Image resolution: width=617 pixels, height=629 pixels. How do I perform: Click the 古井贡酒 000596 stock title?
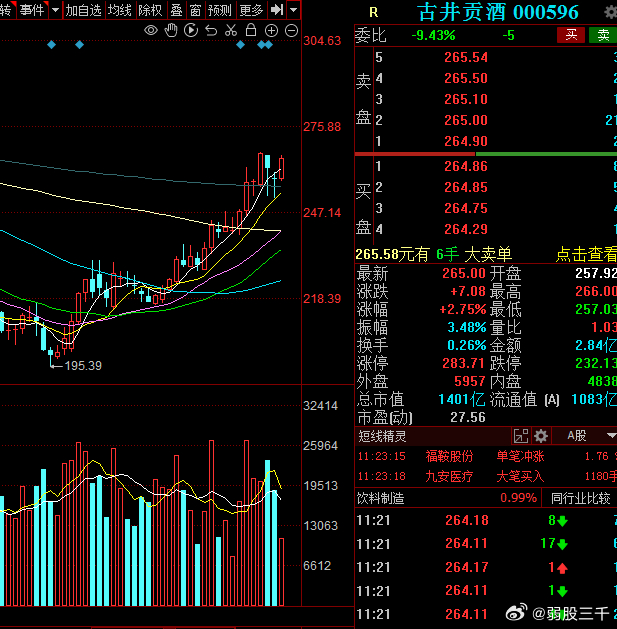tap(498, 12)
